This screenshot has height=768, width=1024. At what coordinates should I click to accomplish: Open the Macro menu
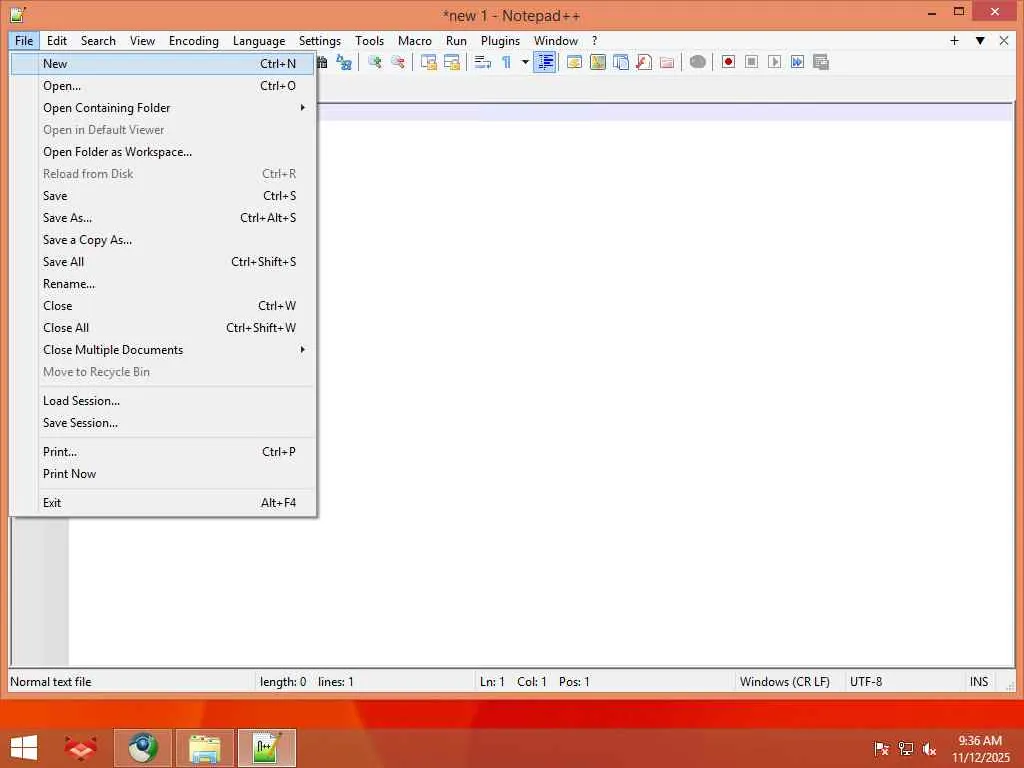[x=415, y=40]
